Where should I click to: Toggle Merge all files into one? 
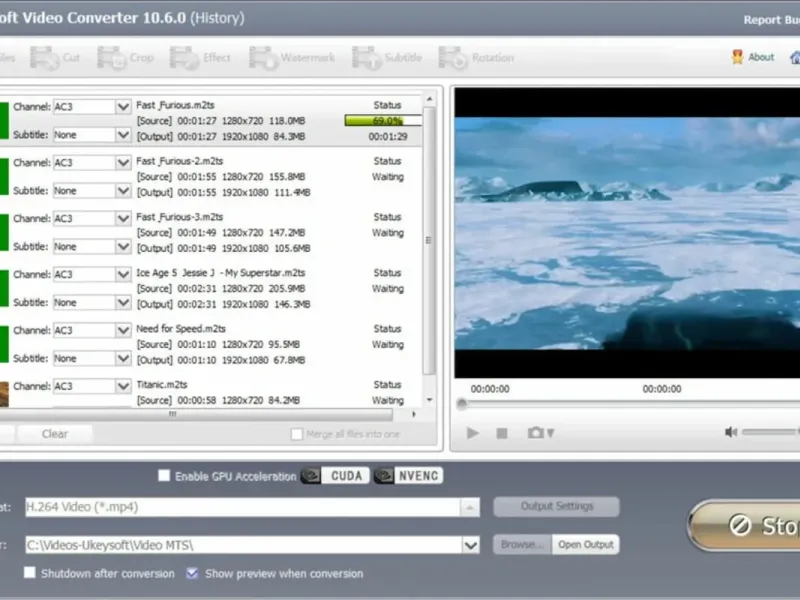(x=296, y=434)
